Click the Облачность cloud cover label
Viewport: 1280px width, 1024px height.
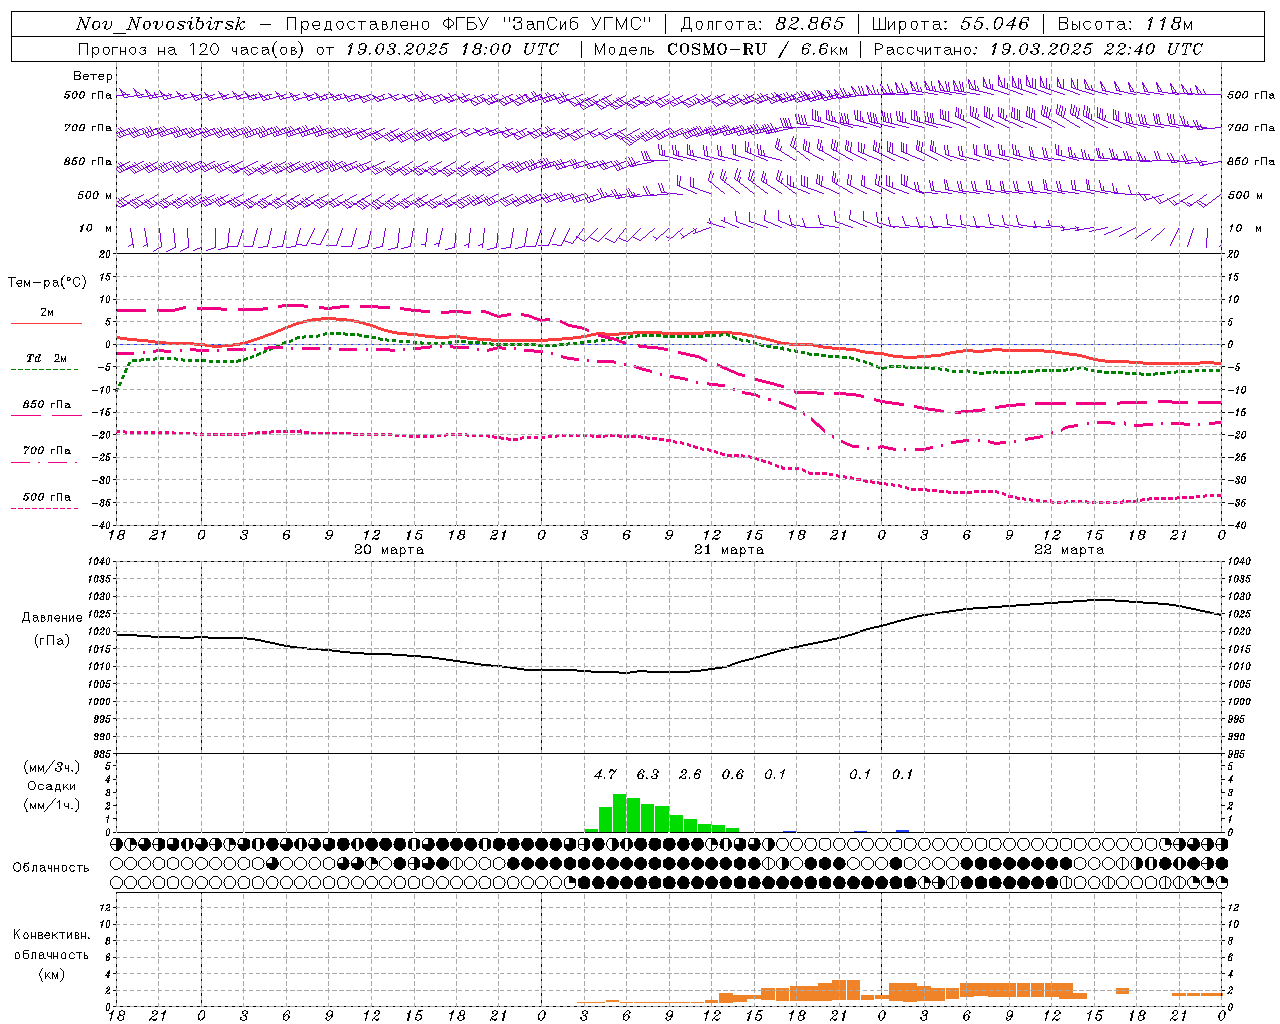51,868
